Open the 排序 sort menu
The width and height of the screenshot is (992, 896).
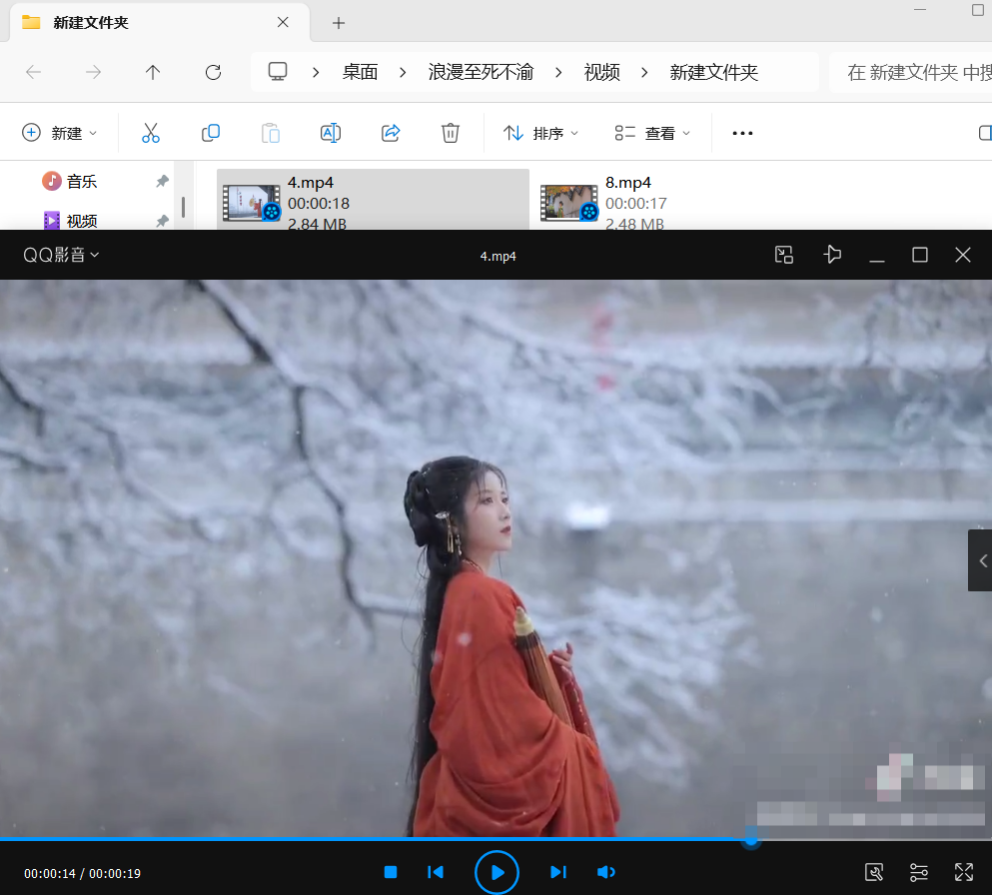click(x=541, y=133)
